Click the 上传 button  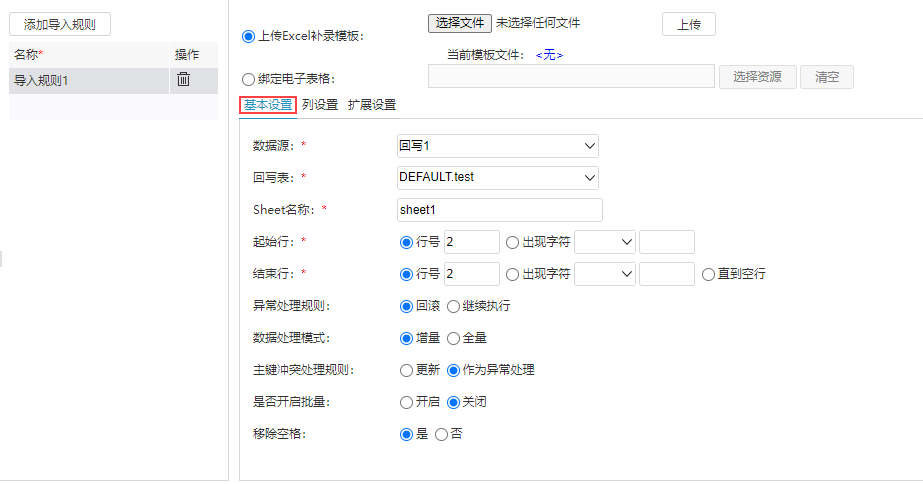pos(689,24)
